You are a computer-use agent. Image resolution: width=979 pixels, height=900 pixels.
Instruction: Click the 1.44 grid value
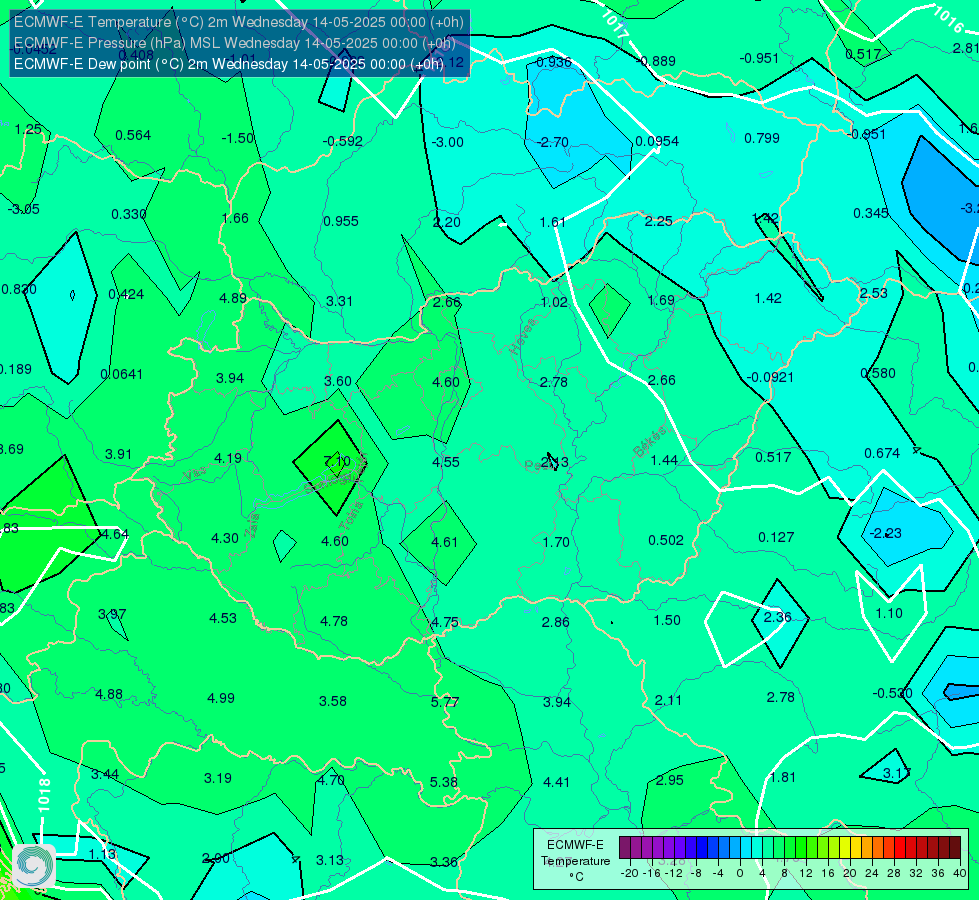[664, 460]
